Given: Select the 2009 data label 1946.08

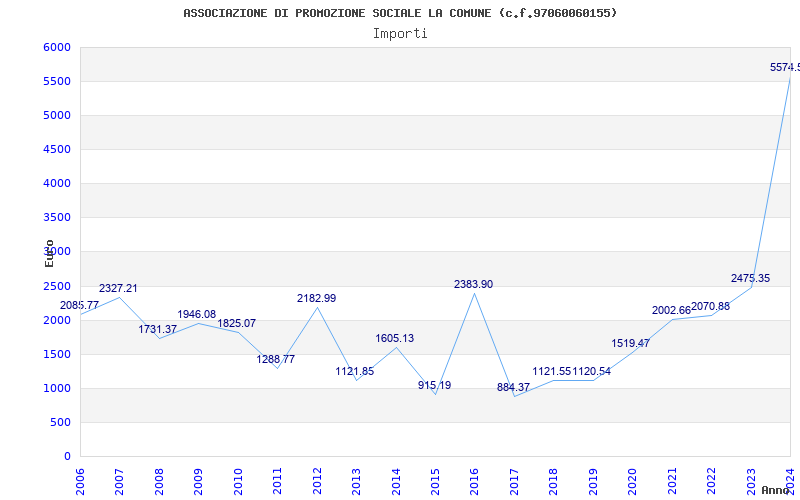Looking at the screenshot, I should click(x=197, y=314).
